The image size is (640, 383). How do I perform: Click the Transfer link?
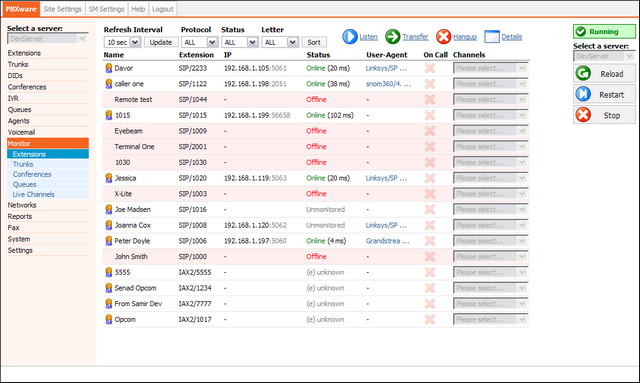click(x=415, y=37)
